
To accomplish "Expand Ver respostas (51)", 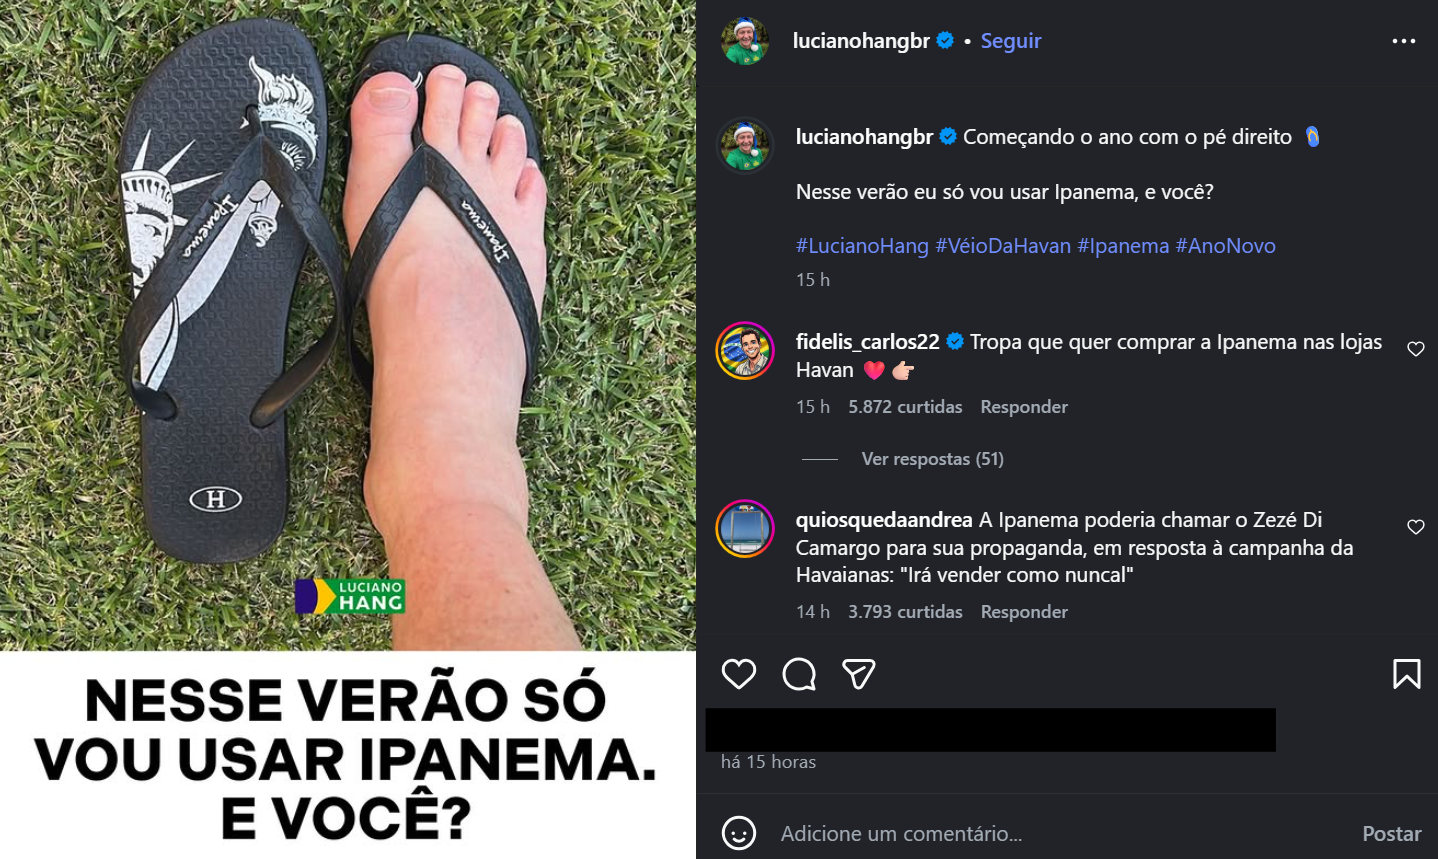I will [x=933, y=459].
